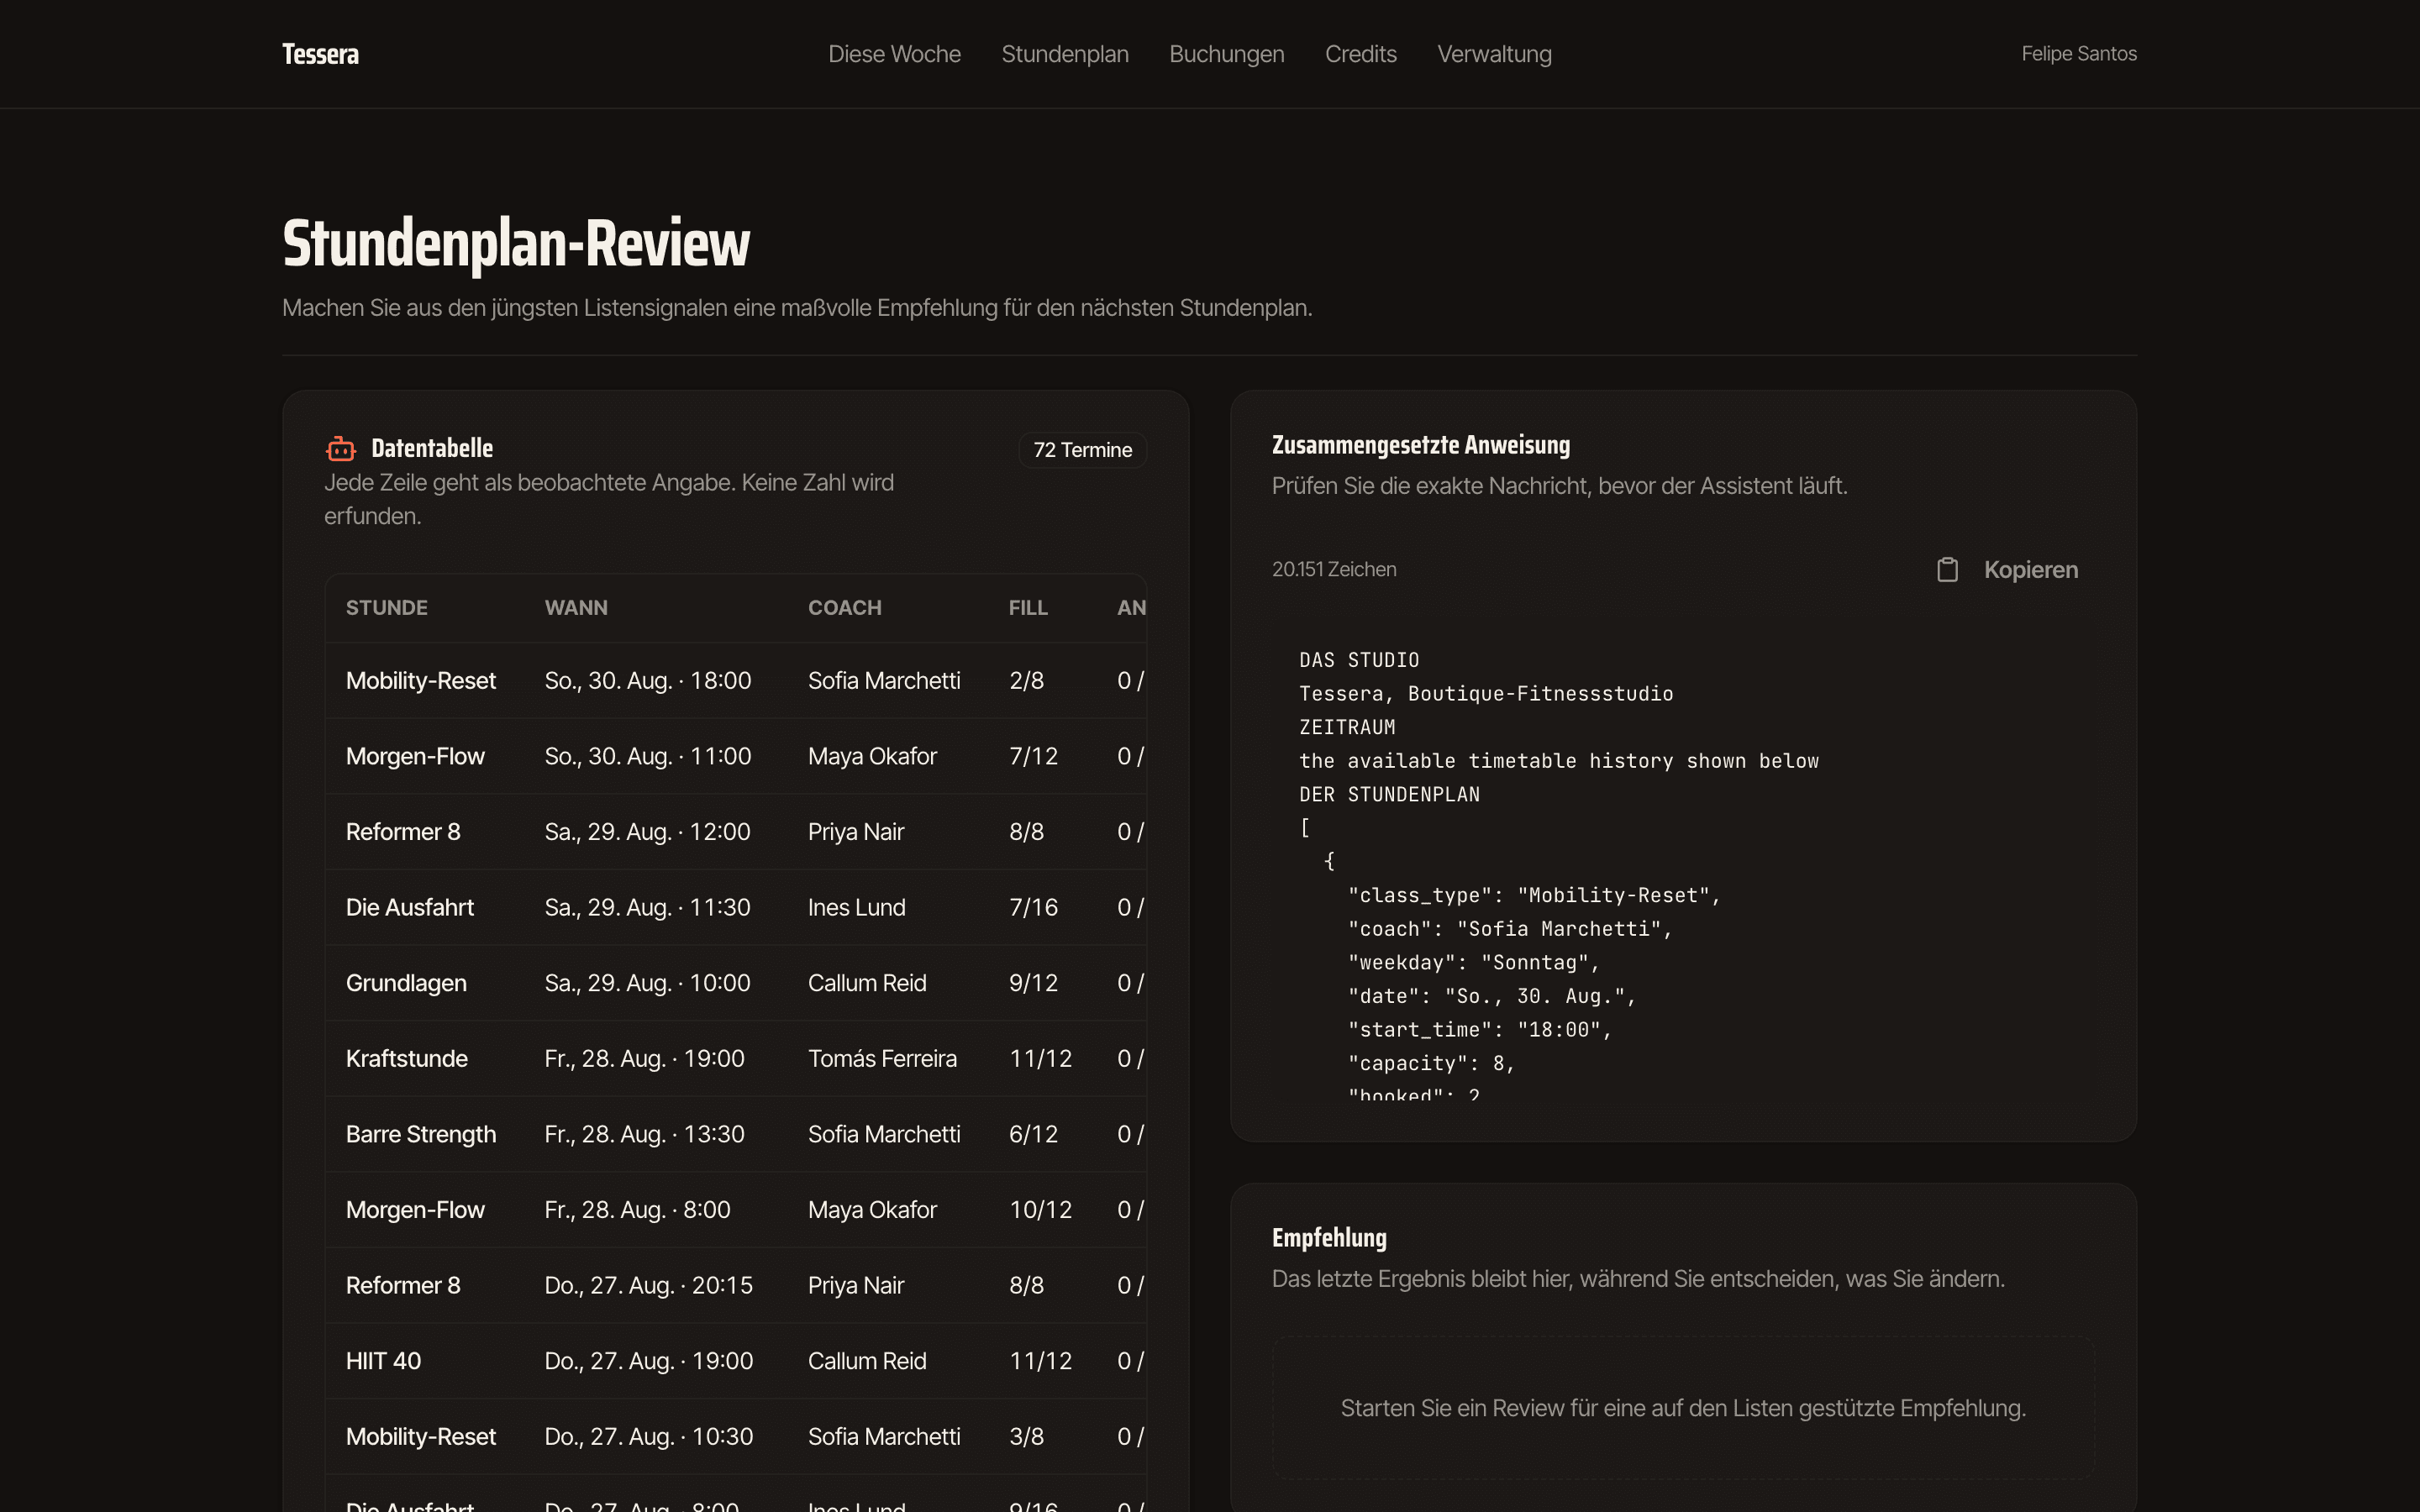The width and height of the screenshot is (2420, 1512).
Task: Click the DAS STUDIO prompt line
Action: click(1359, 660)
